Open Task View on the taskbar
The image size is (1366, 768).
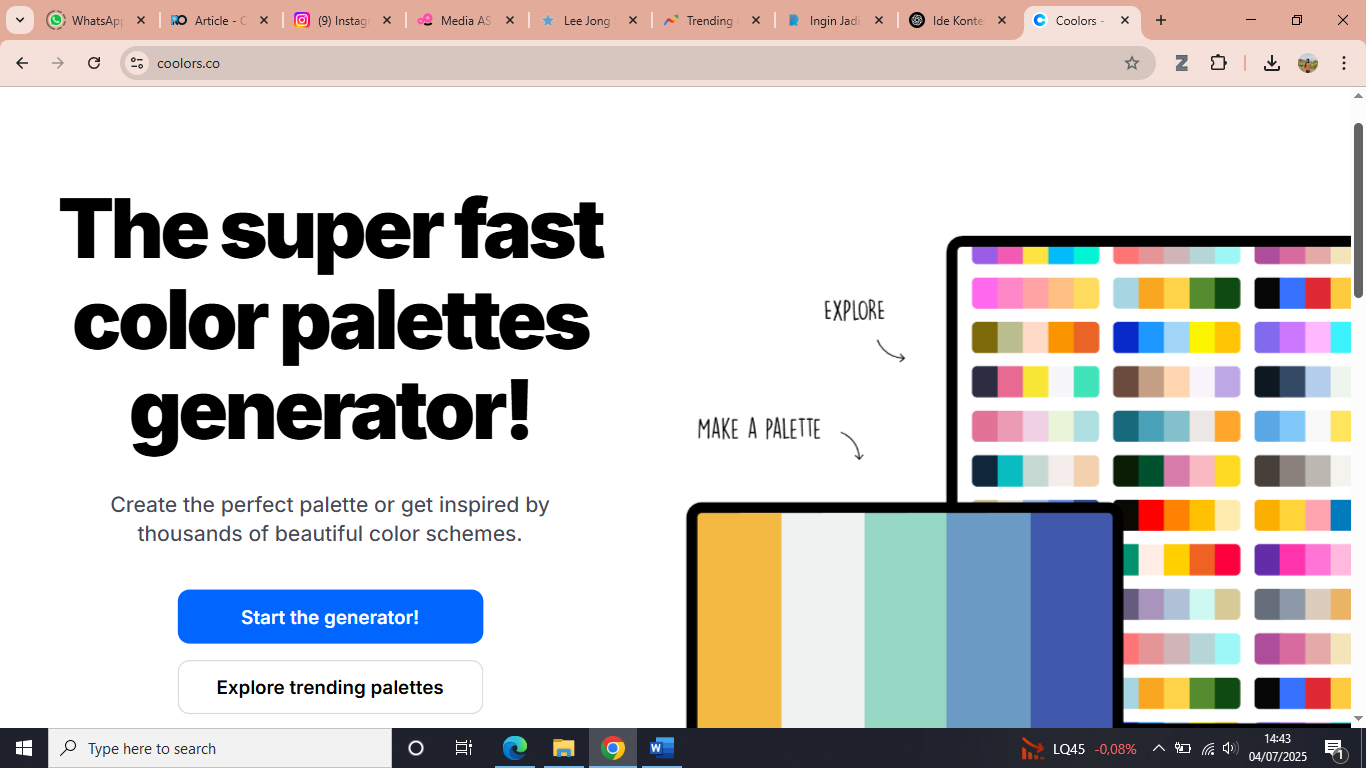(x=464, y=748)
